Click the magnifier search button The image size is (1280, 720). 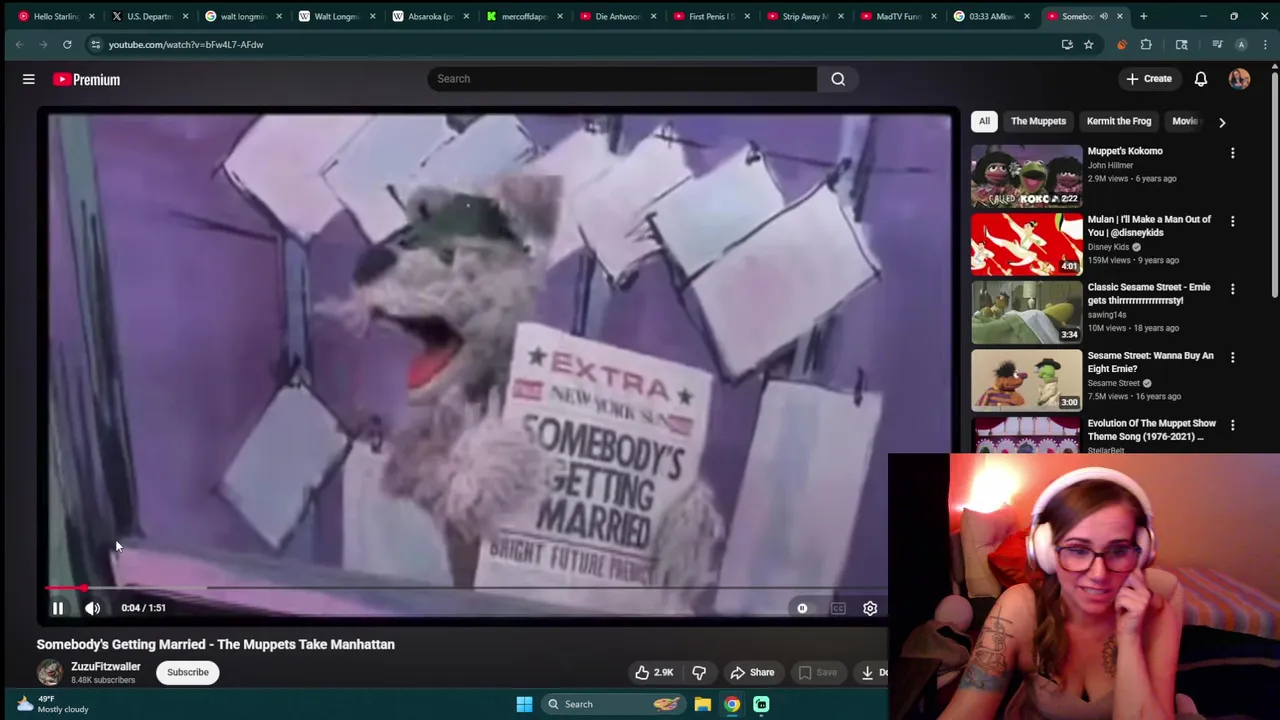pos(838,79)
